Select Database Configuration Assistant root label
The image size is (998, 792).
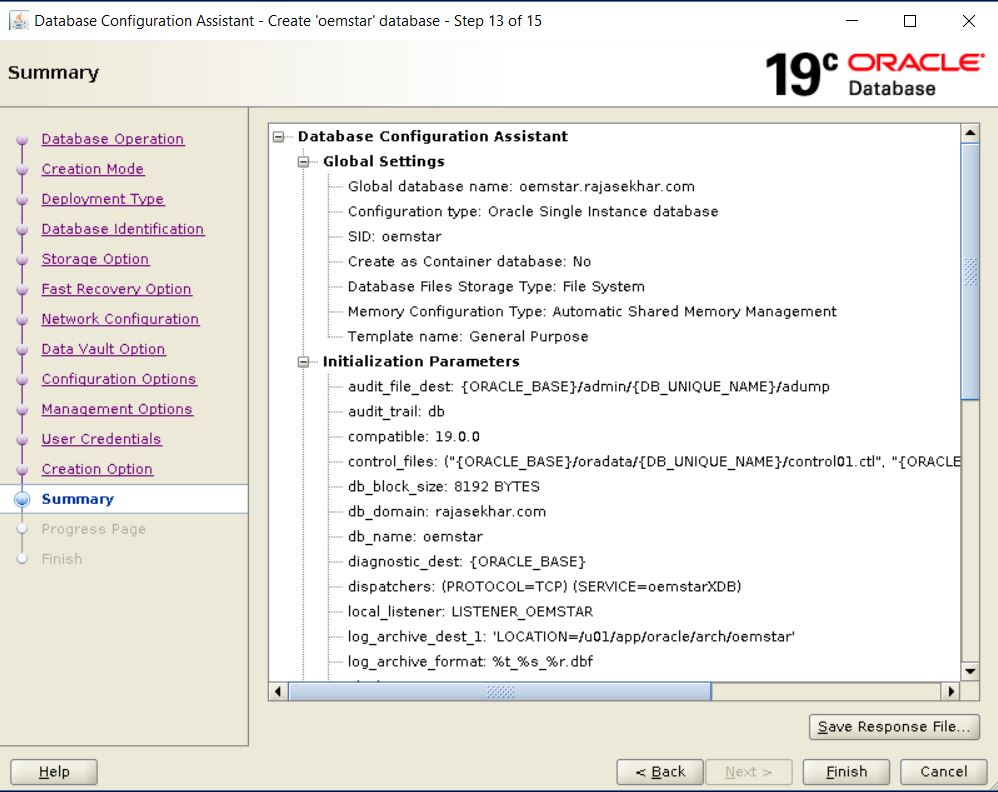point(433,136)
